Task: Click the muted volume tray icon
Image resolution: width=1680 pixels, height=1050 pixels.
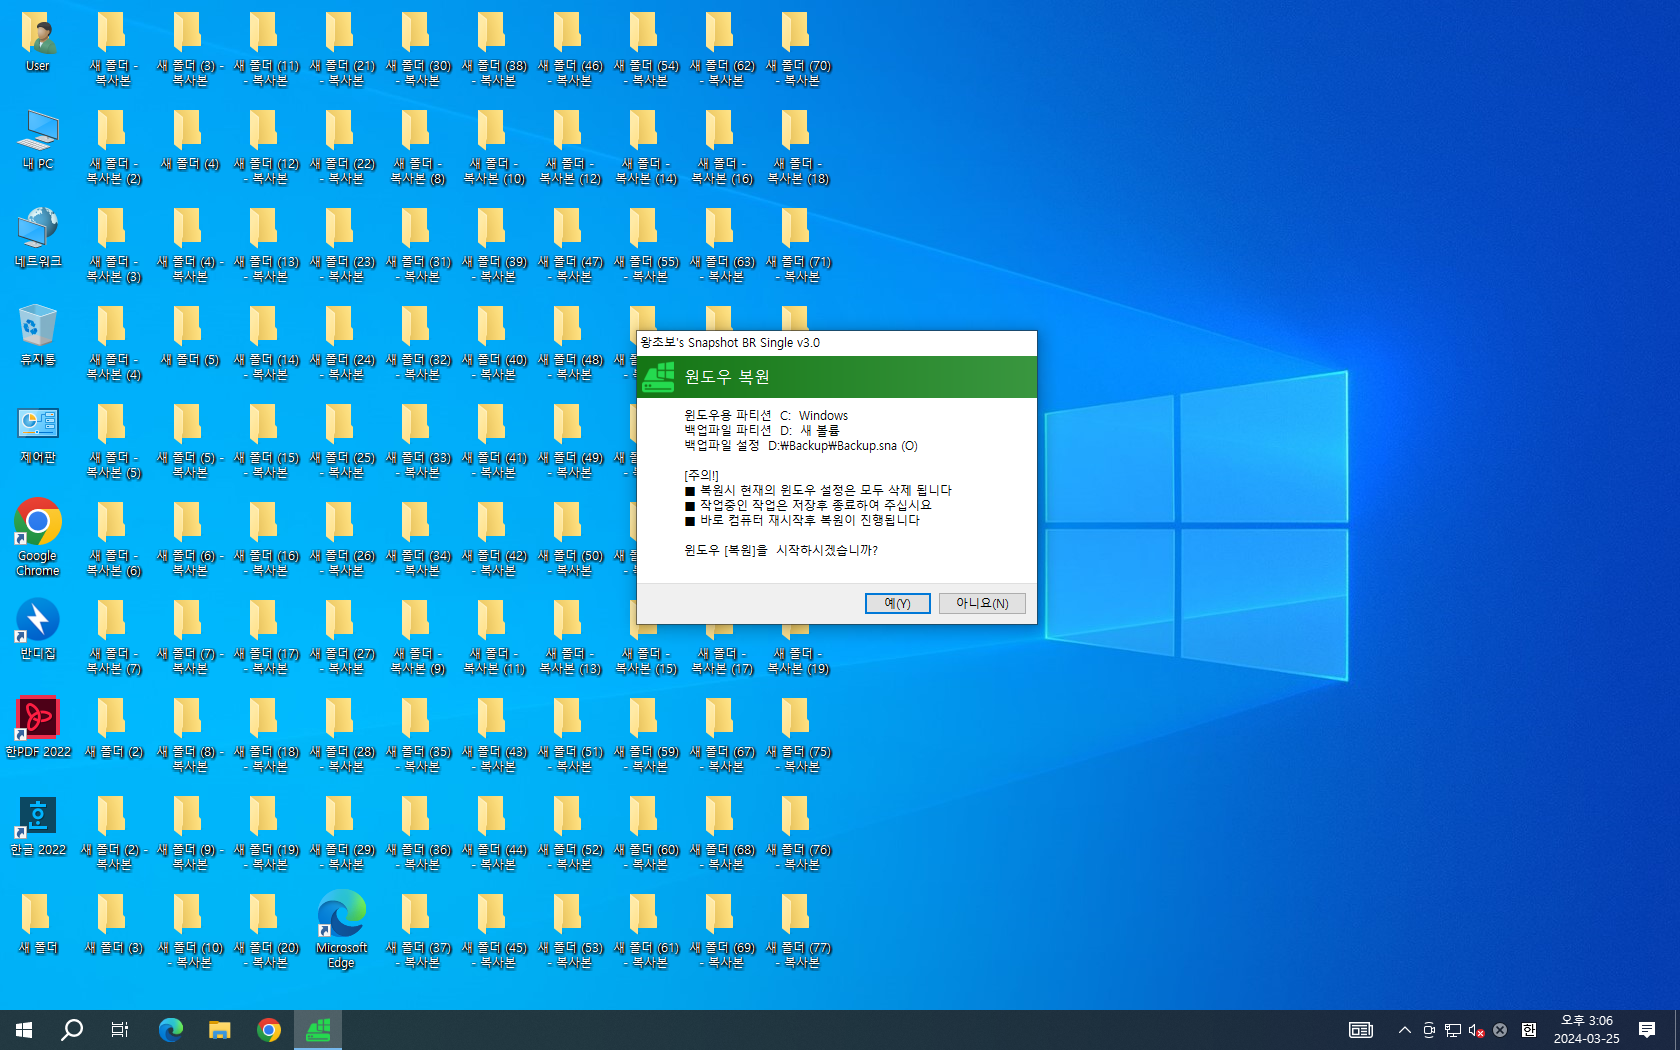Action: coord(1476,1030)
